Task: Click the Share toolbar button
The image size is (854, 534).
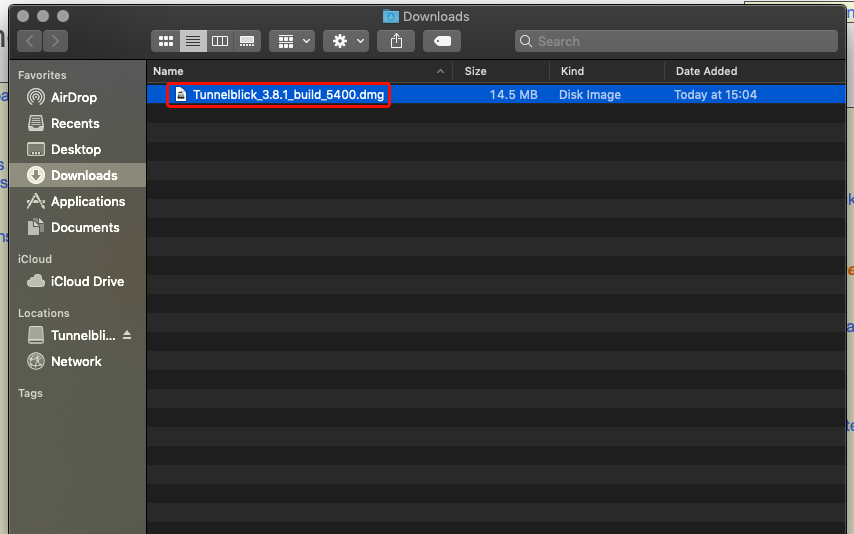Action: point(397,41)
